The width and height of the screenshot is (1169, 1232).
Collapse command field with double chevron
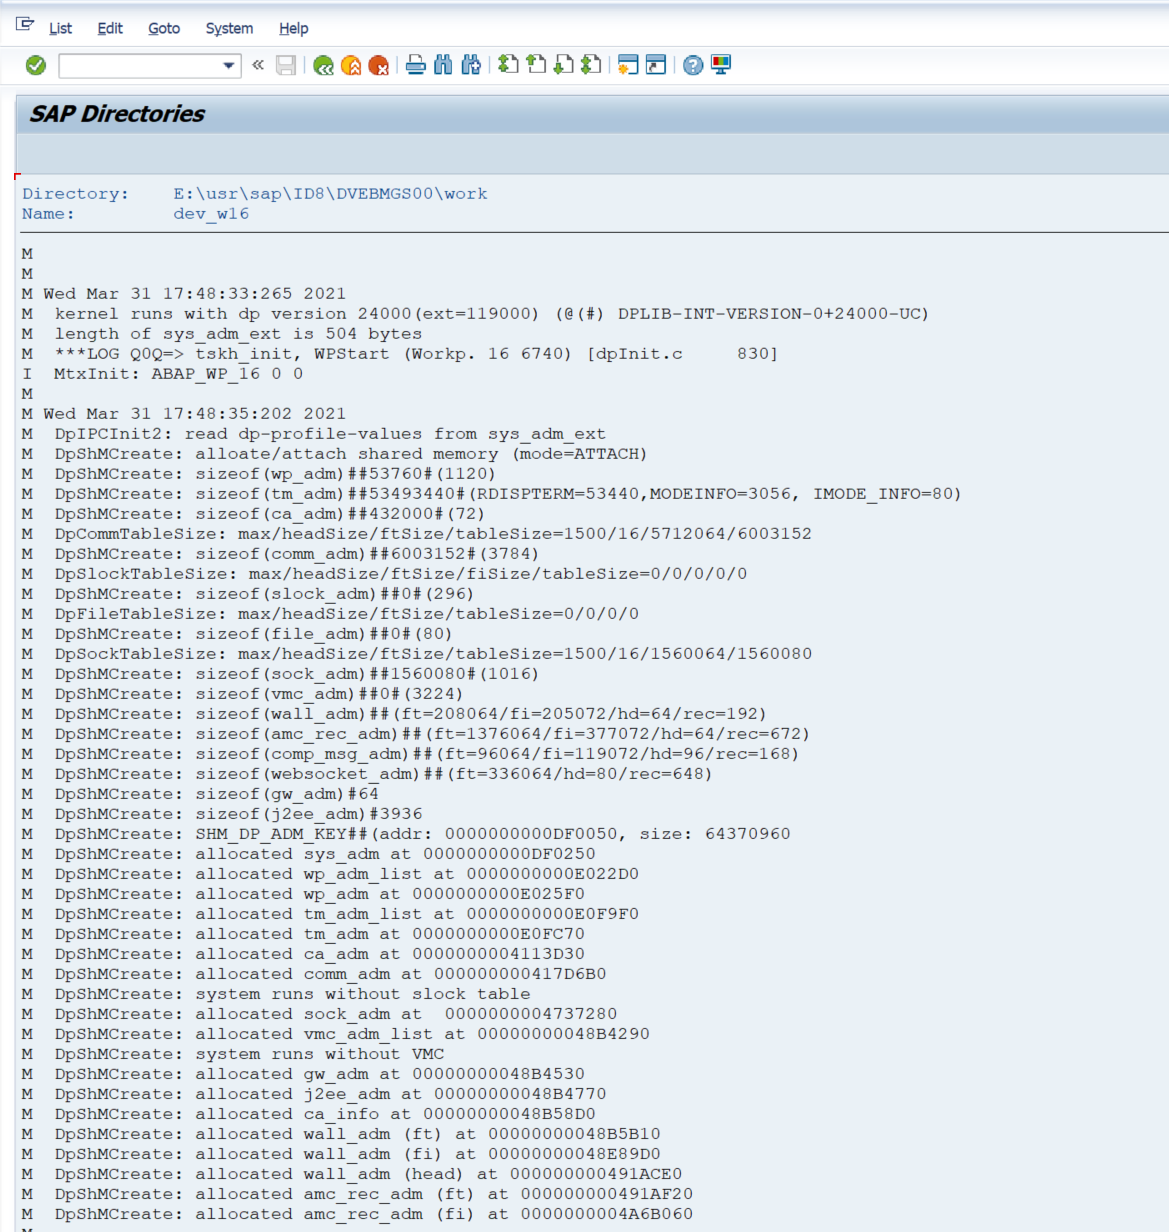258,66
